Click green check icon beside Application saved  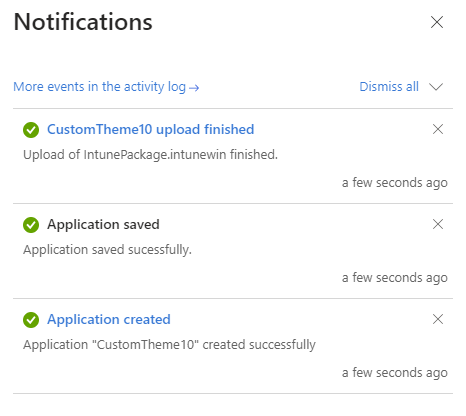[x=31, y=225]
